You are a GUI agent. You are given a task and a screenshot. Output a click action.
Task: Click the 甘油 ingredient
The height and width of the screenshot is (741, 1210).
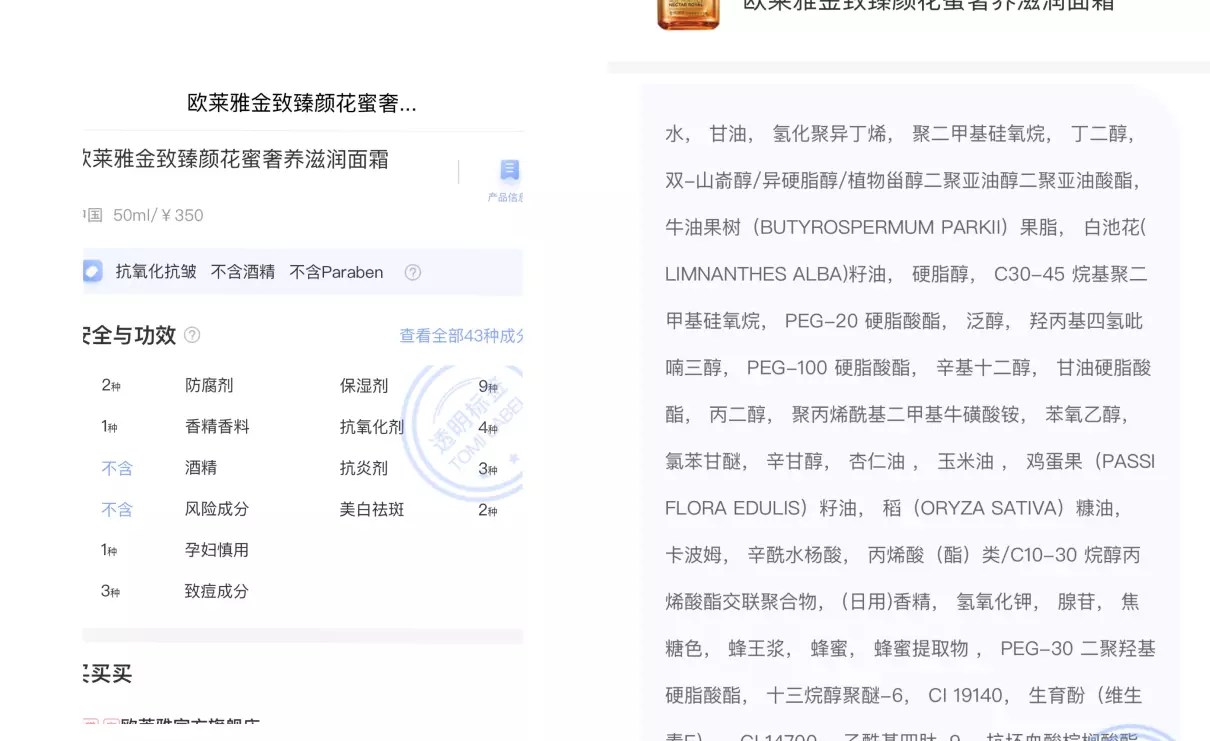pos(730,134)
